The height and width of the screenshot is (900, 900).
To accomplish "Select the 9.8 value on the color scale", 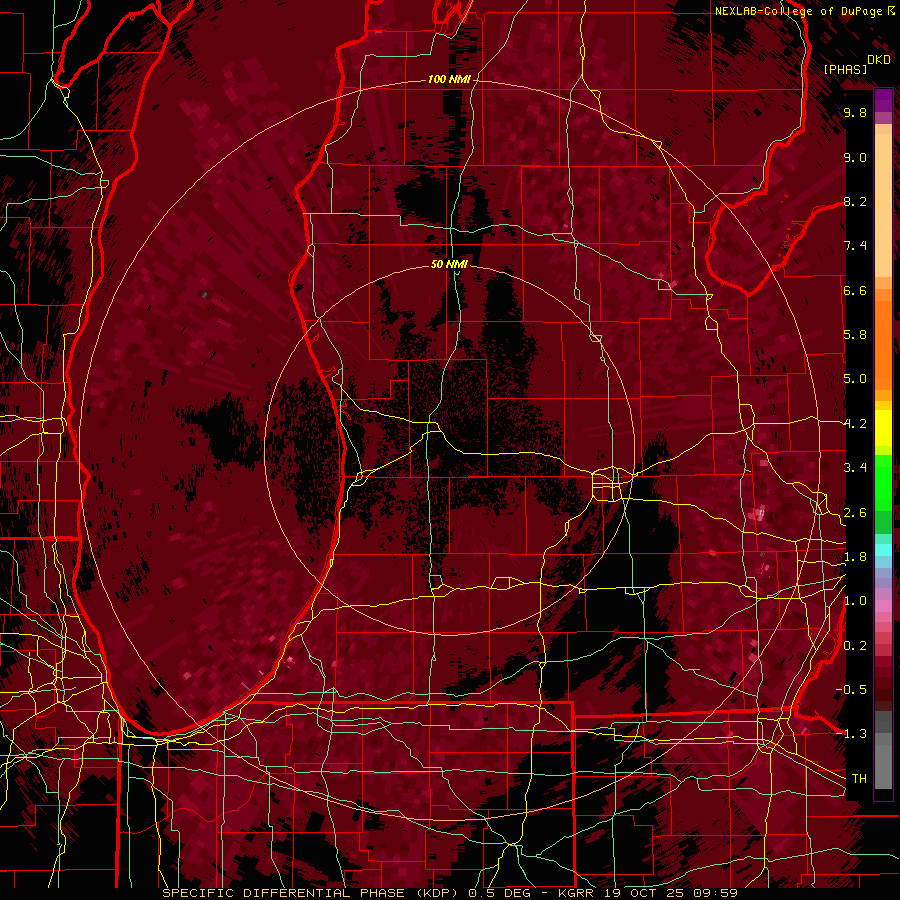I will pos(855,113).
